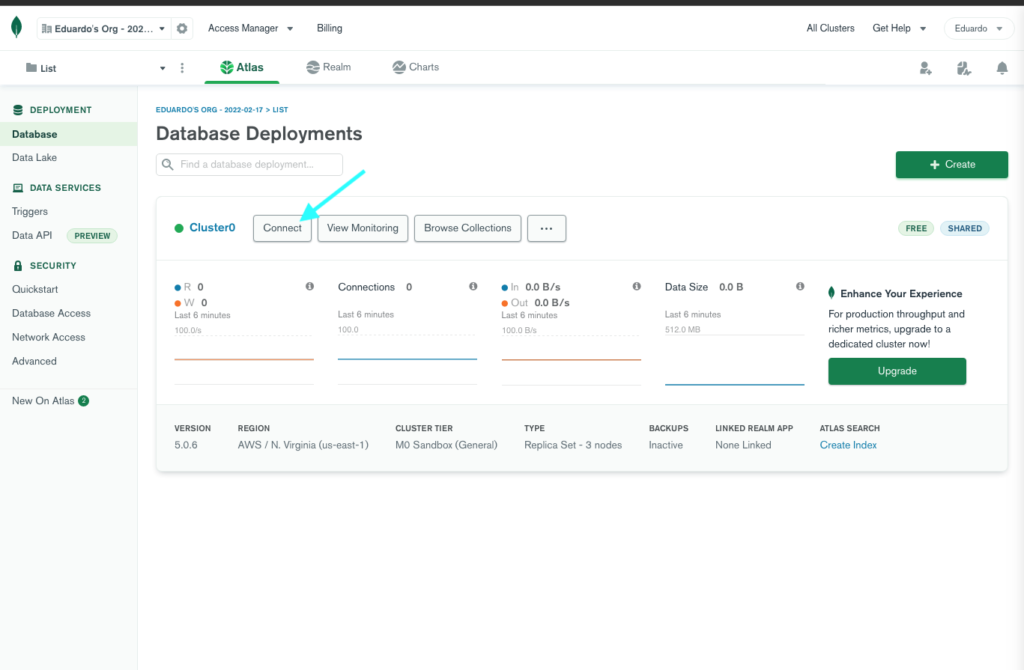Open the cluster more options ellipsis menu
The width and height of the screenshot is (1024, 670).
click(x=547, y=229)
